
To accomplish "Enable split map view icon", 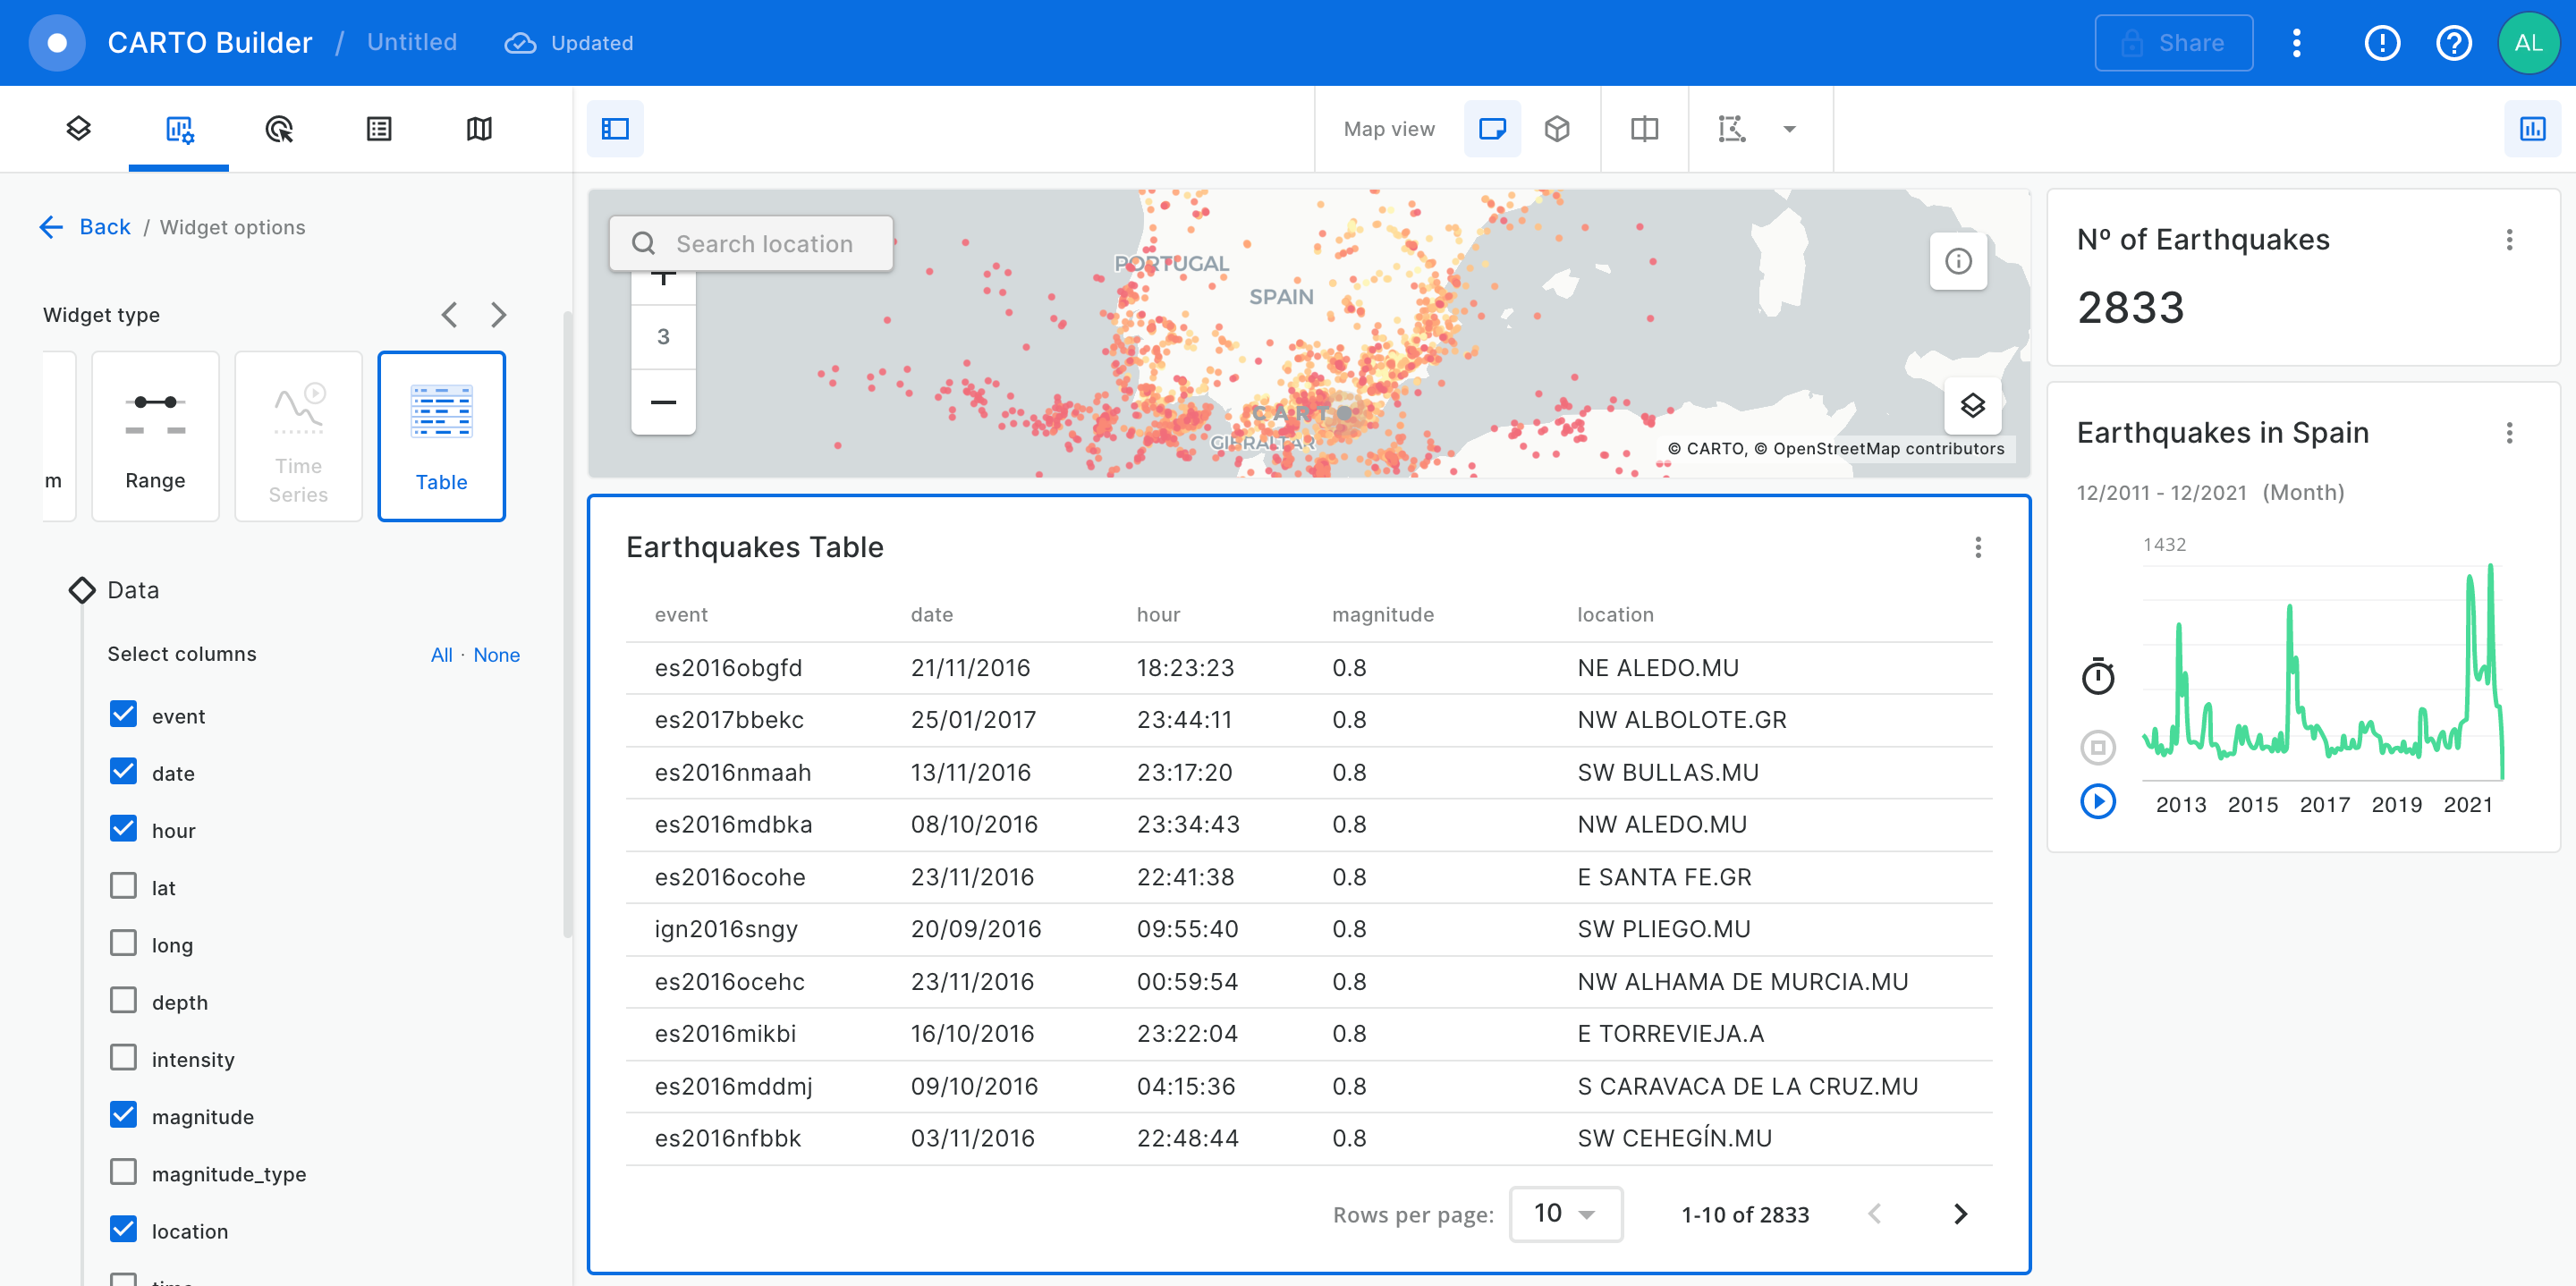I will tap(1644, 129).
